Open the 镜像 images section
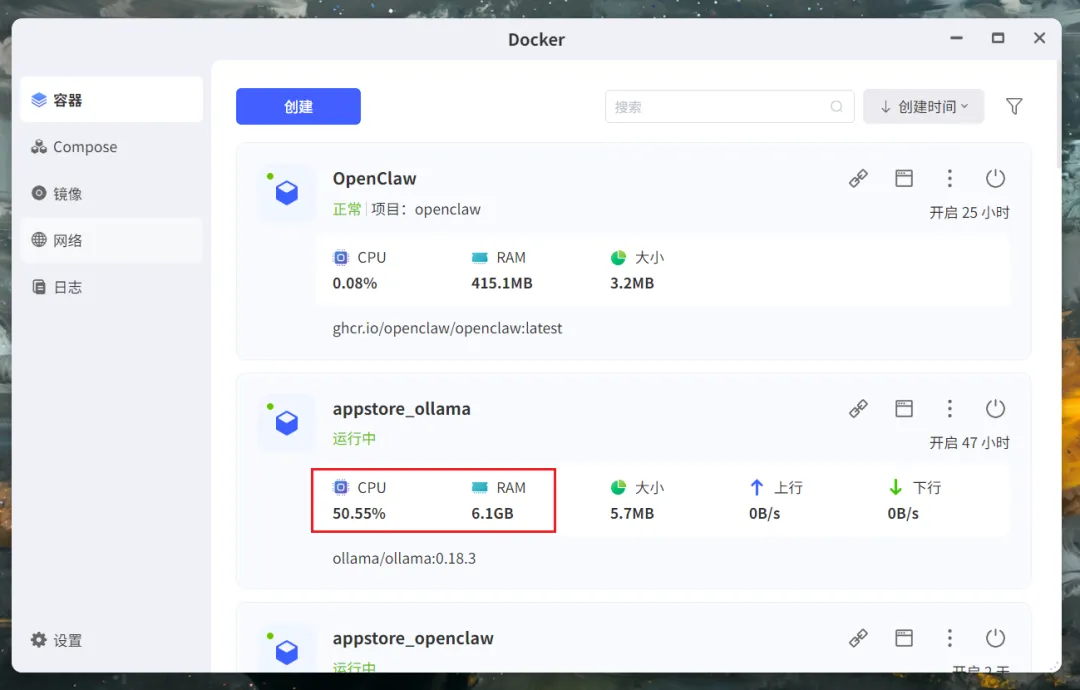 coord(112,194)
